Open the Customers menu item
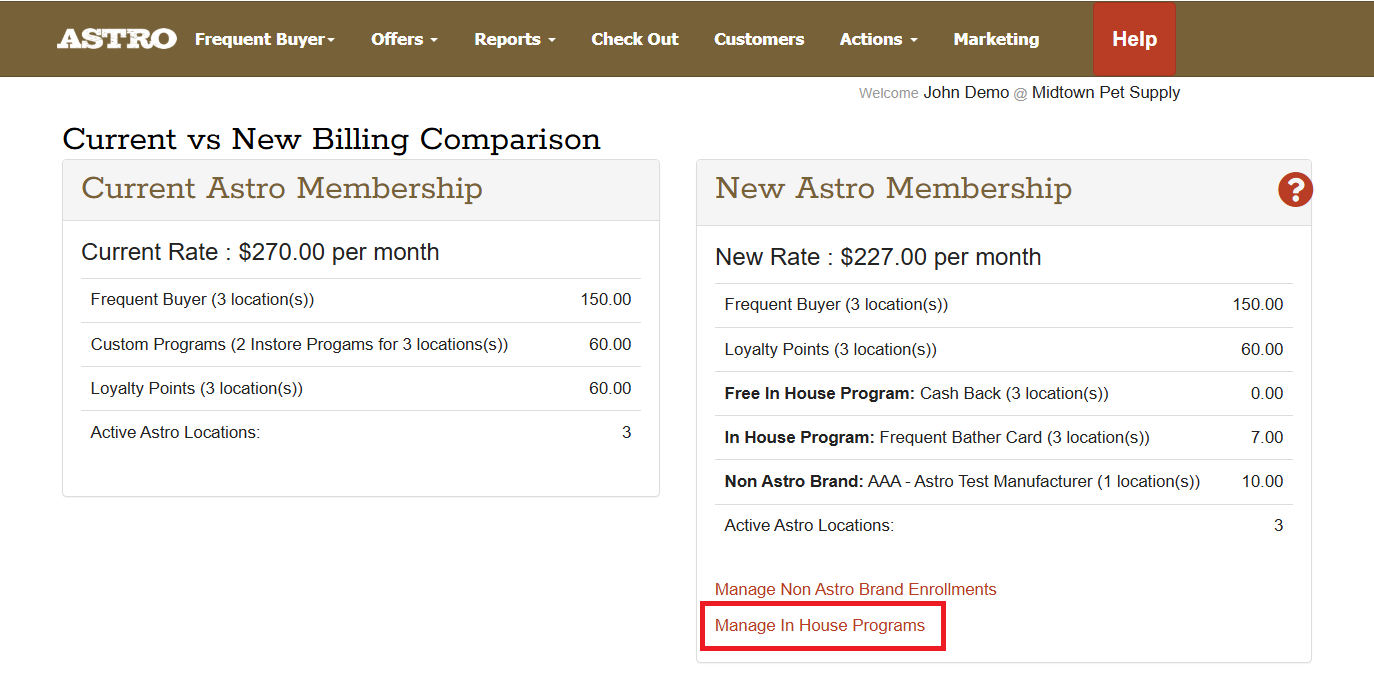Screen dimensions: 1374x690 point(758,39)
